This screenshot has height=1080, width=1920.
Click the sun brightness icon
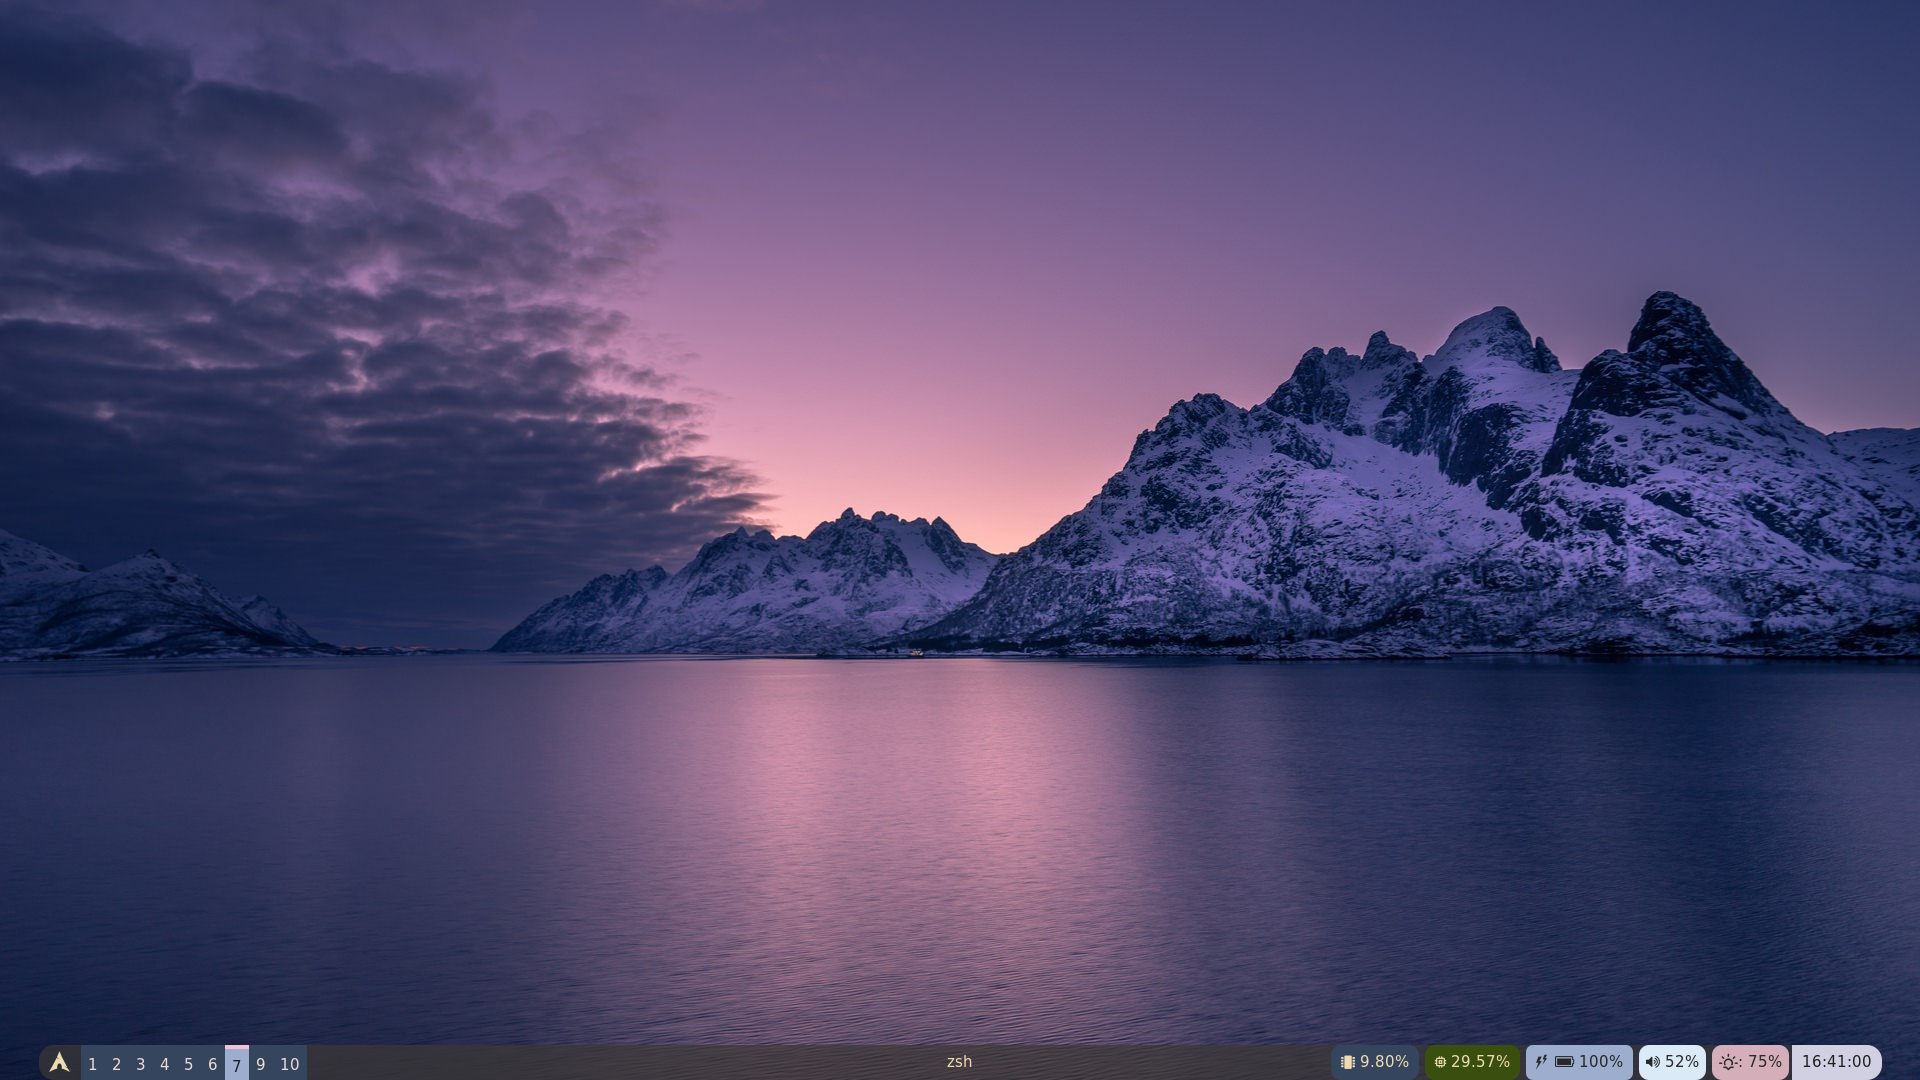click(1729, 1062)
